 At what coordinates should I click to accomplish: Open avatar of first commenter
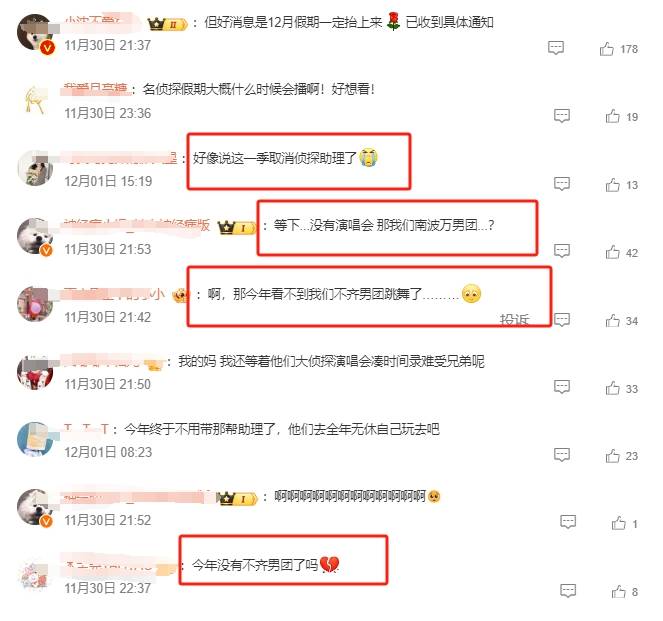[36, 33]
